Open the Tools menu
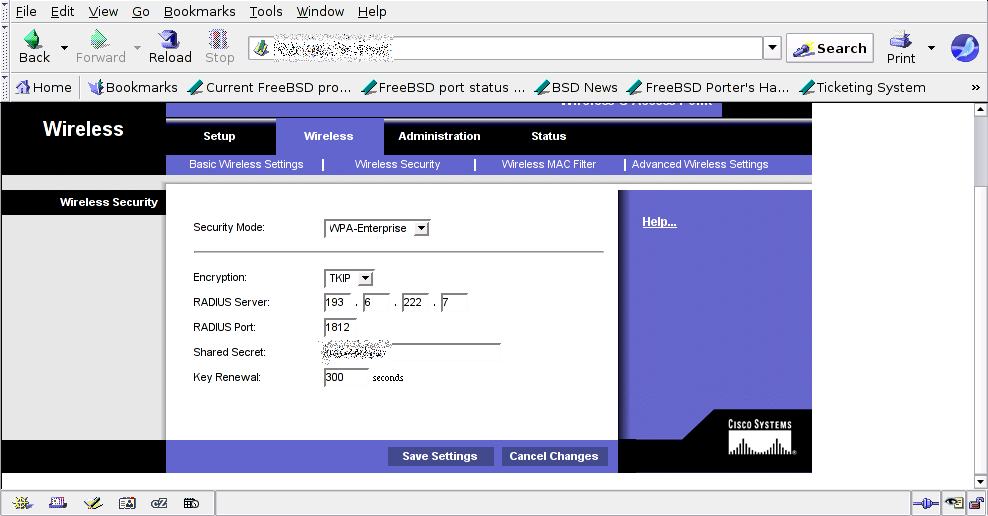988x516 pixels. click(x=266, y=11)
